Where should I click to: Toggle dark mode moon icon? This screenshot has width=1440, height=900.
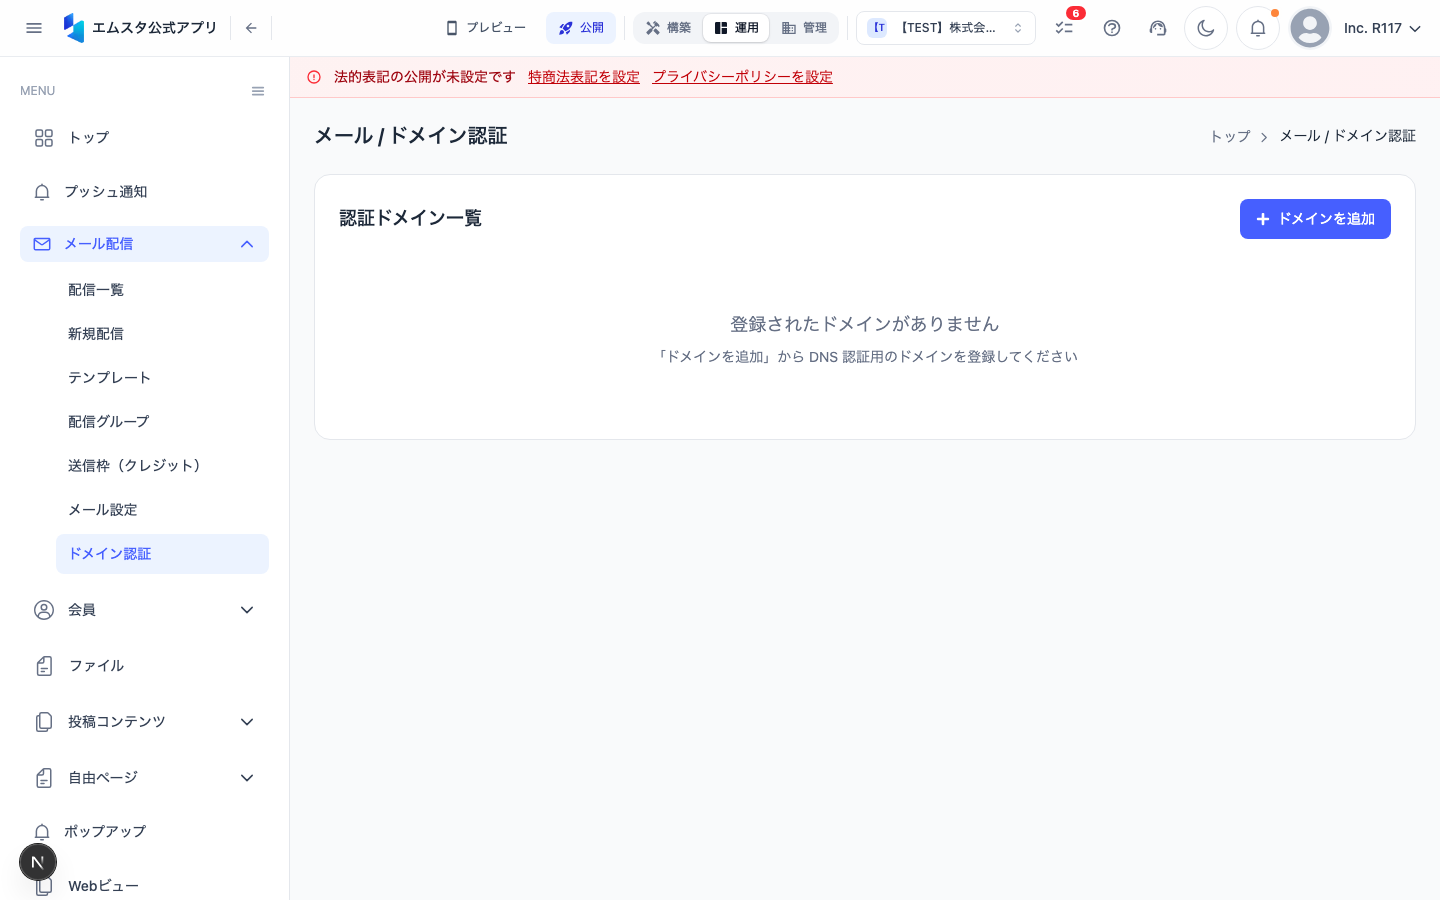[1206, 28]
